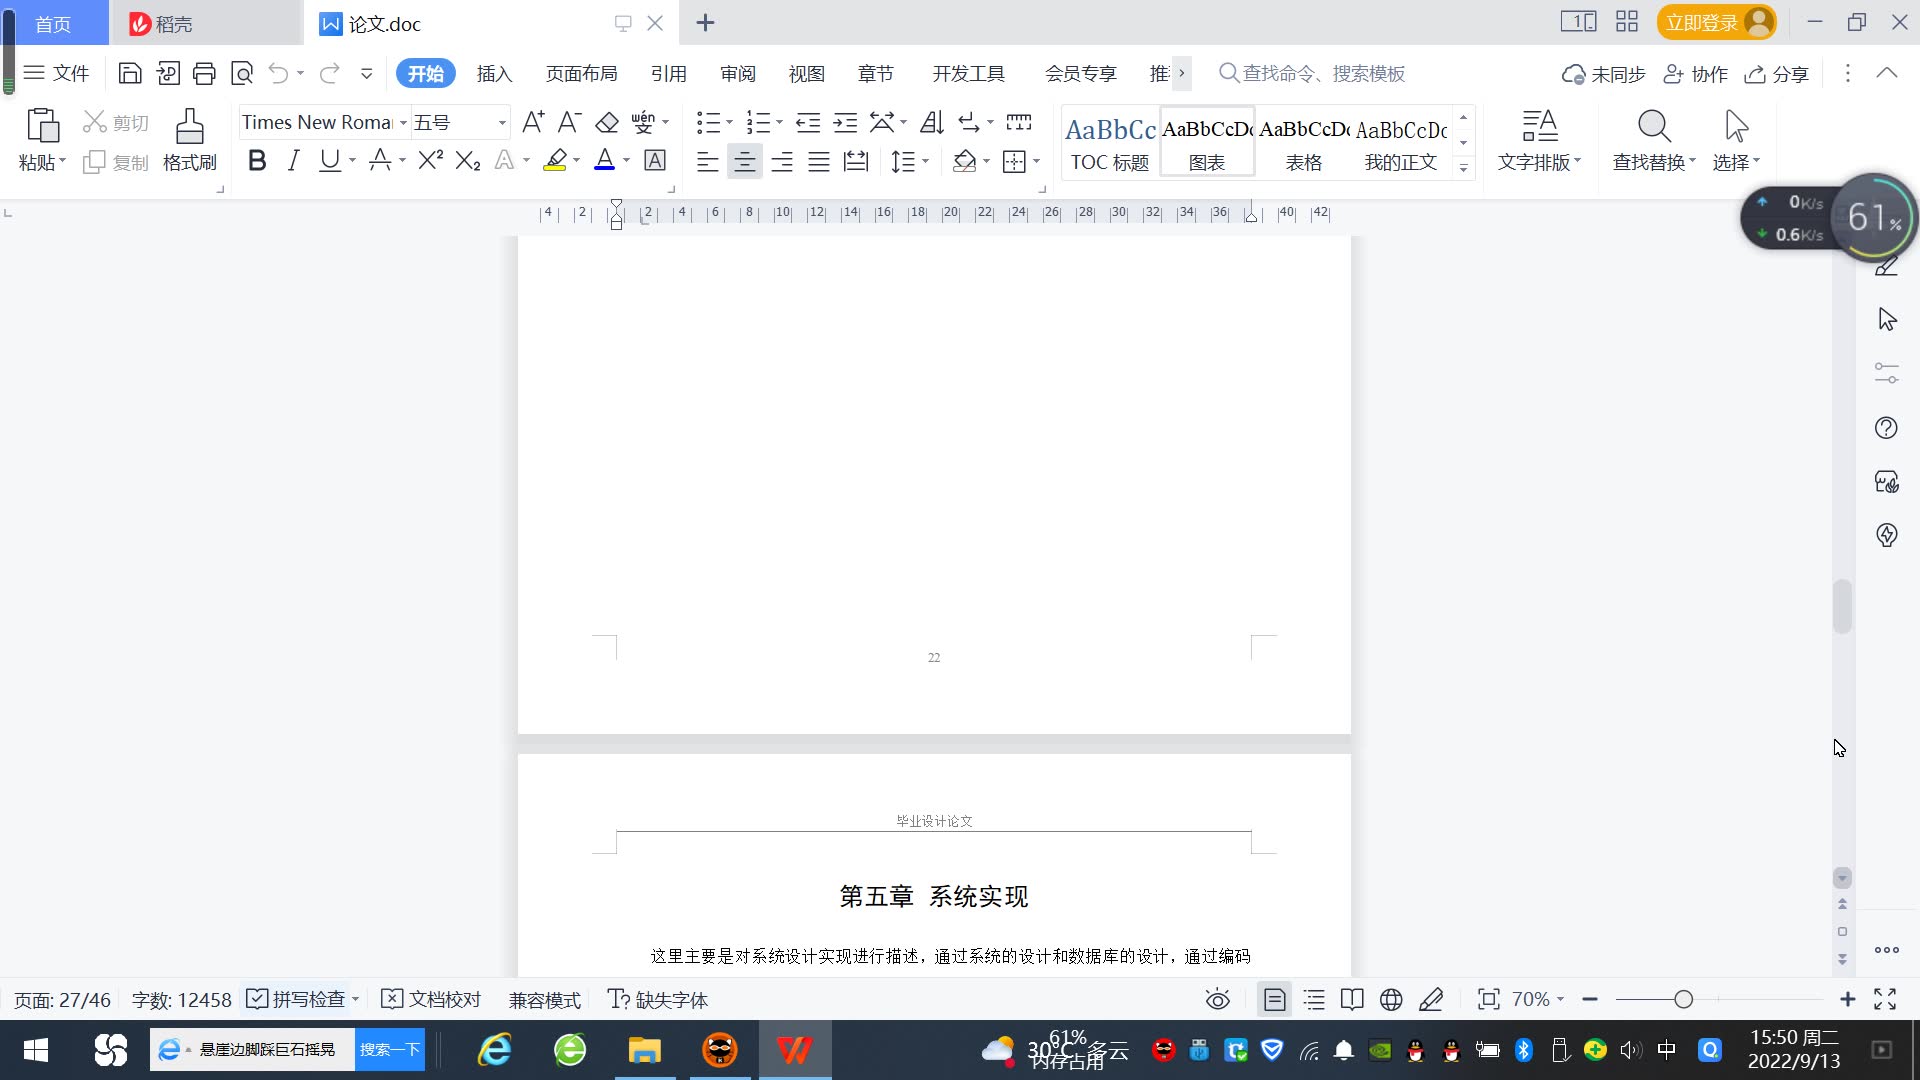
Task: Open the font name dropdown
Action: (403, 122)
